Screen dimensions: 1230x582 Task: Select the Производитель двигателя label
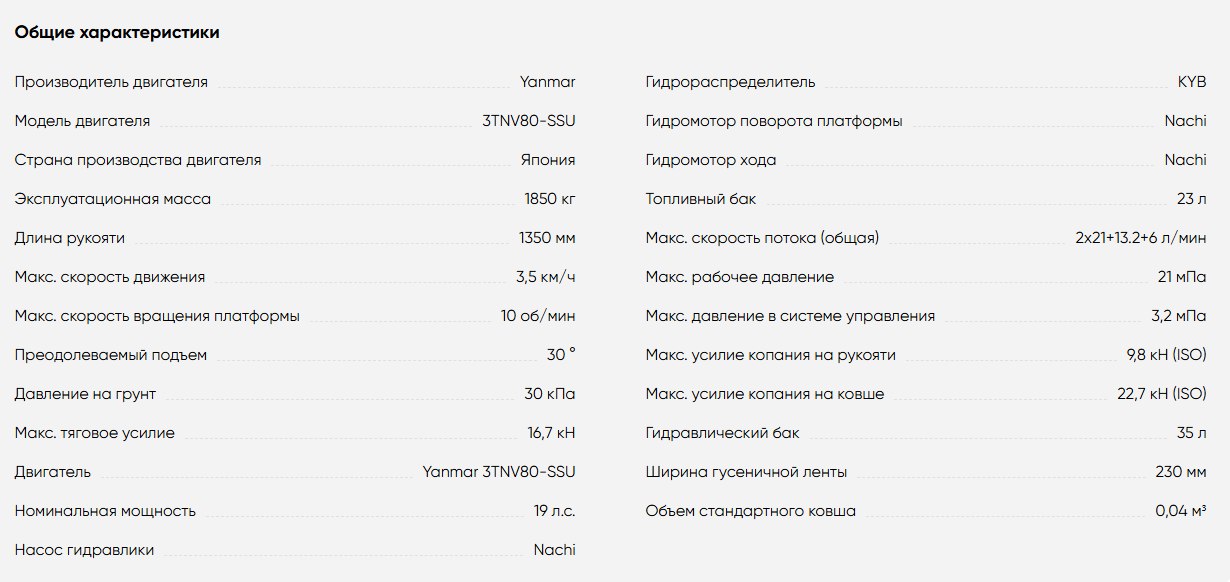point(111,82)
